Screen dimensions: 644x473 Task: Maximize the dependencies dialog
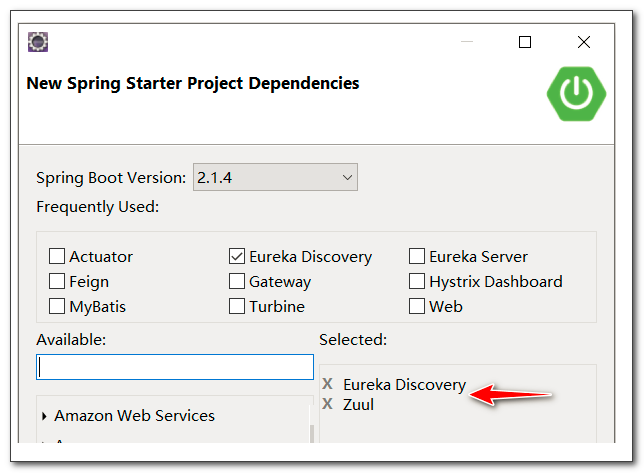[525, 42]
